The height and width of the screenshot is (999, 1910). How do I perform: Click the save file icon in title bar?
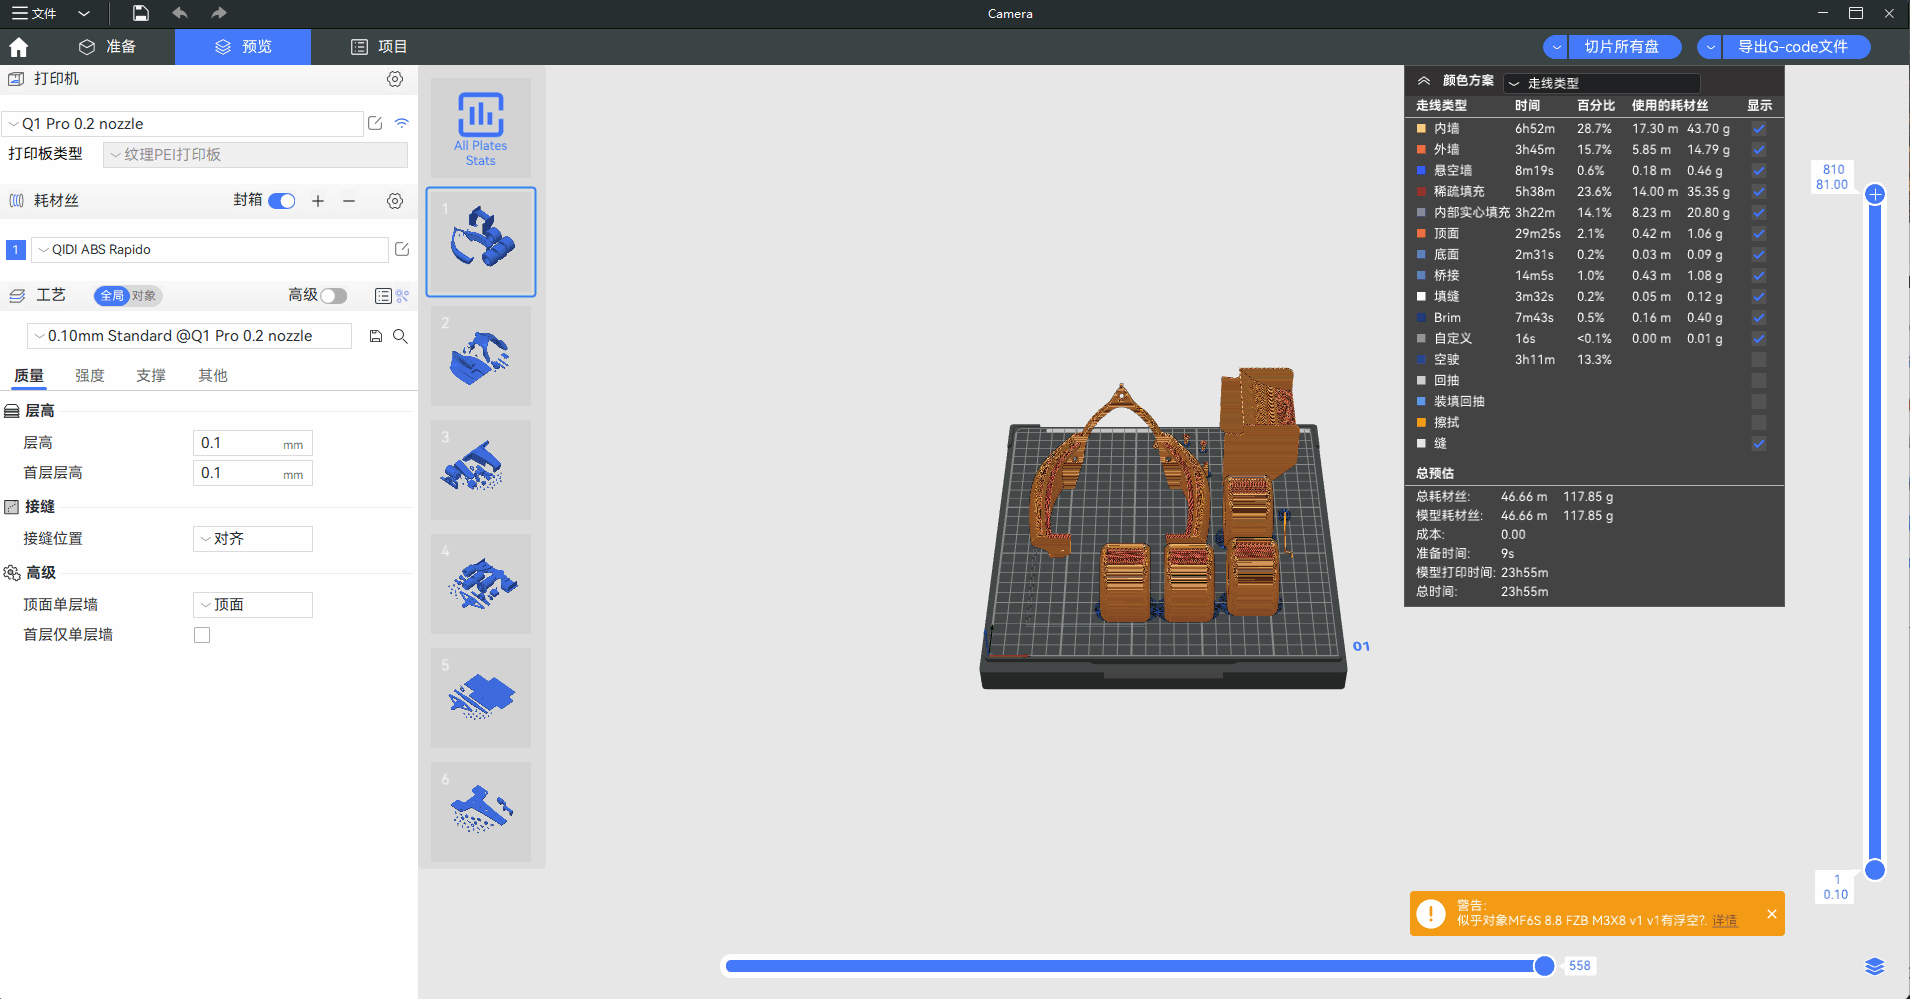point(141,13)
